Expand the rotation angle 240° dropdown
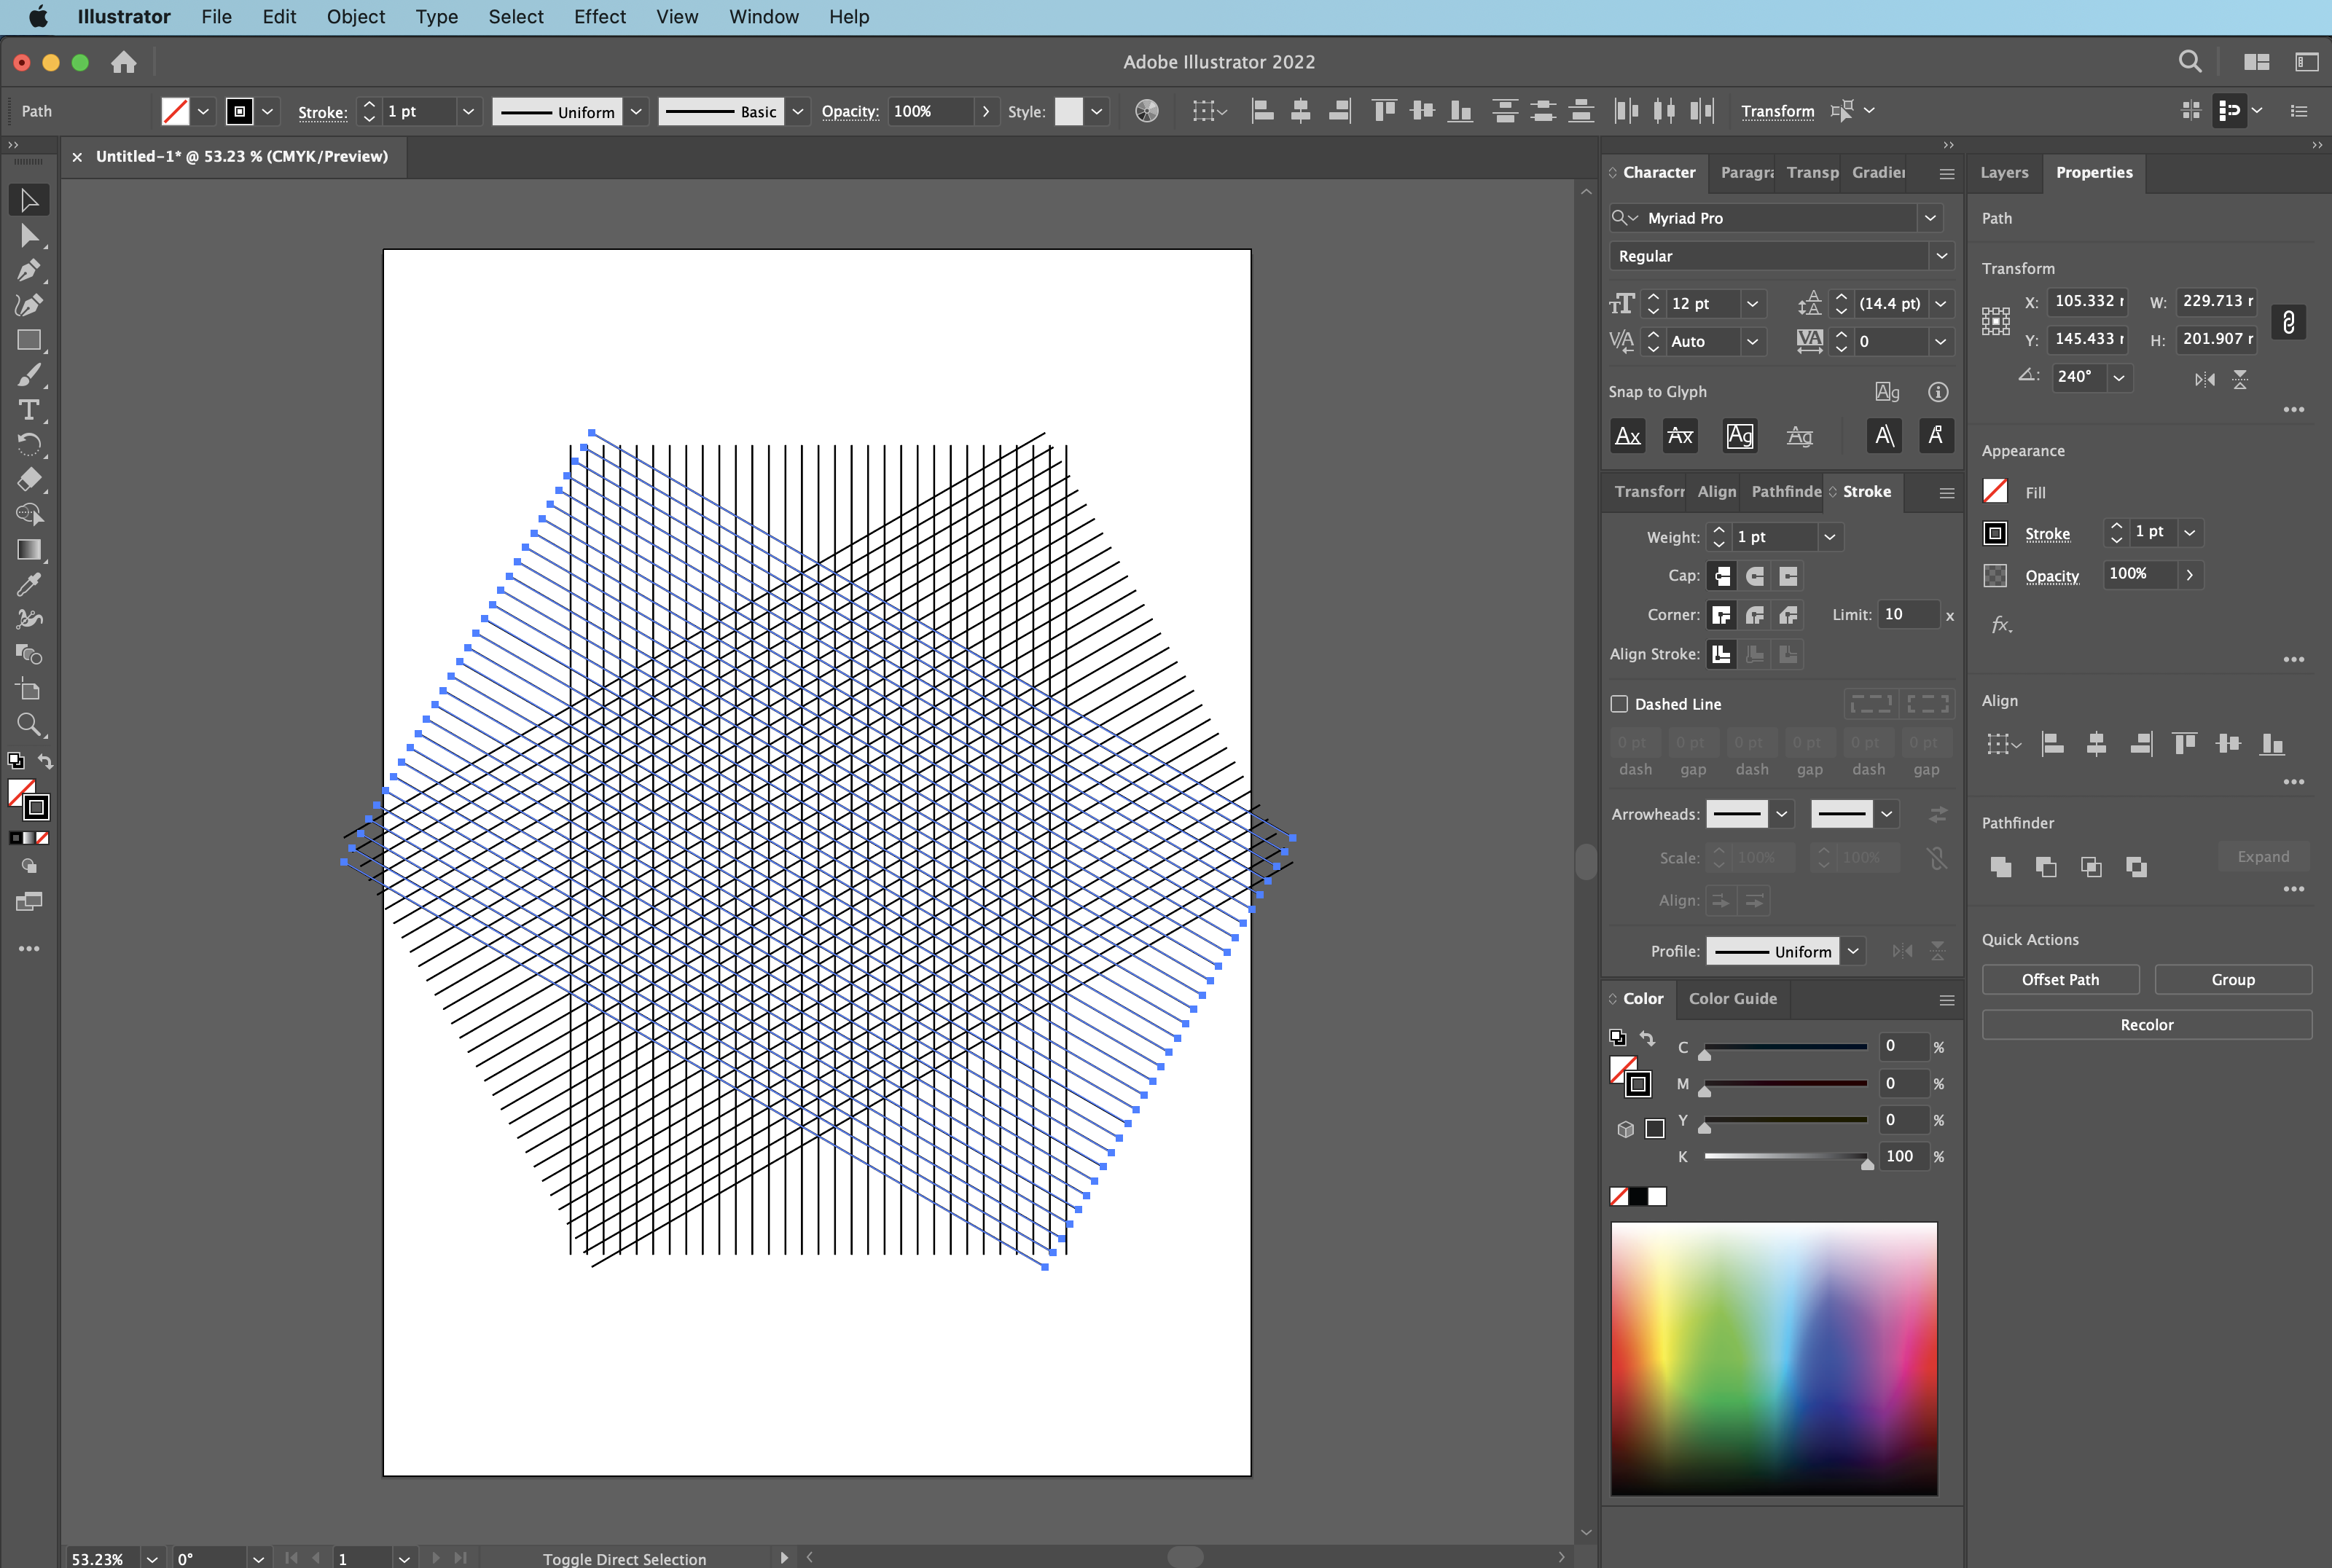The width and height of the screenshot is (2332, 1568). tap(2119, 377)
